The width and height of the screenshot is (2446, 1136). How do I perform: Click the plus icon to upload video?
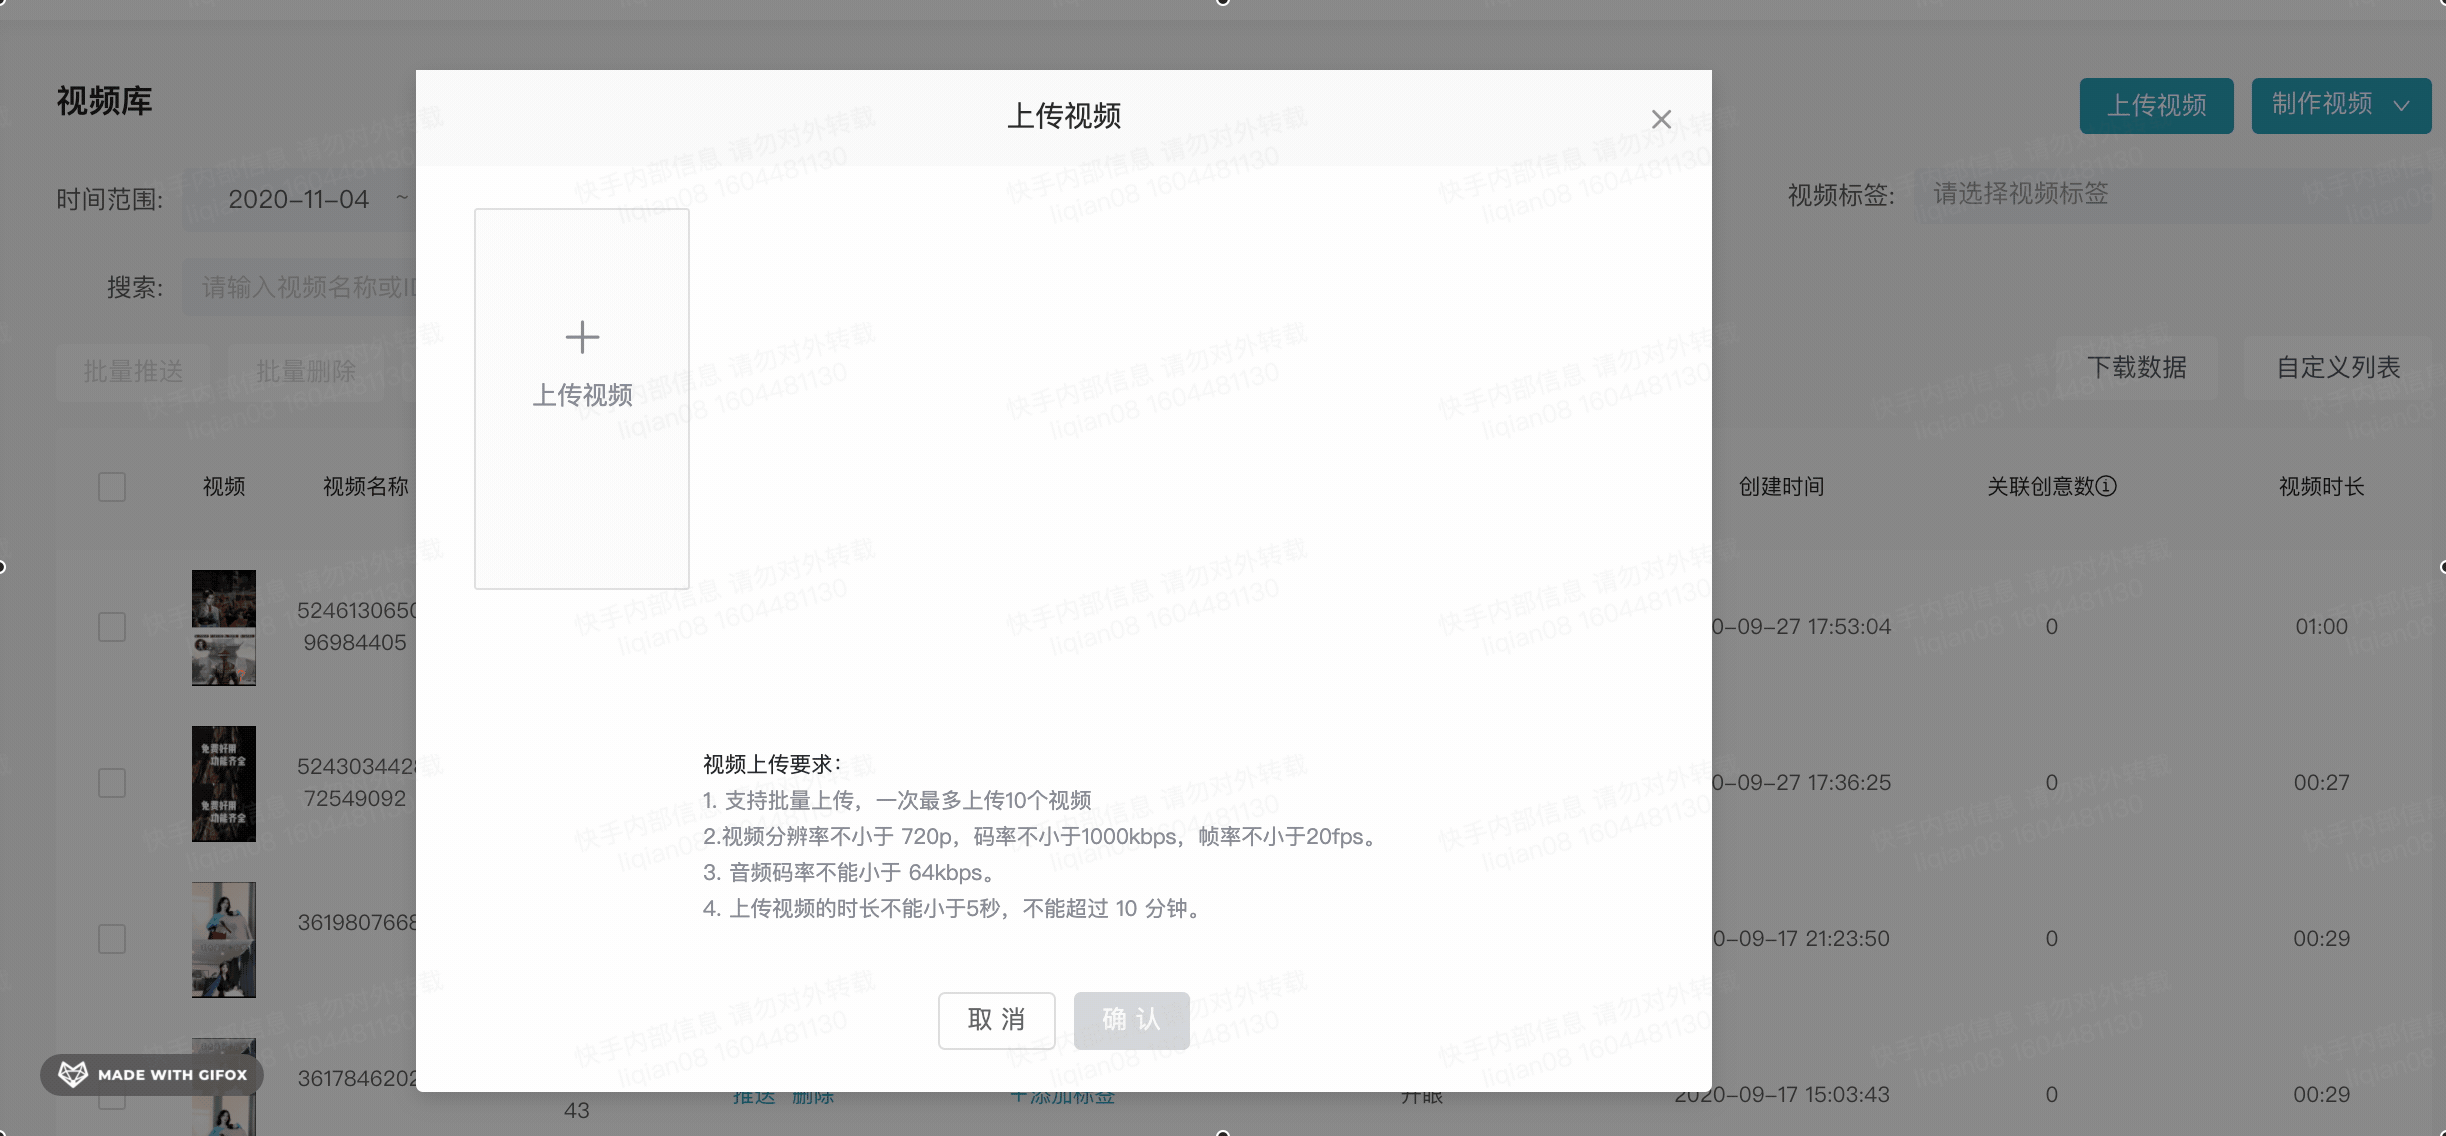pyautogui.click(x=582, y=337)
